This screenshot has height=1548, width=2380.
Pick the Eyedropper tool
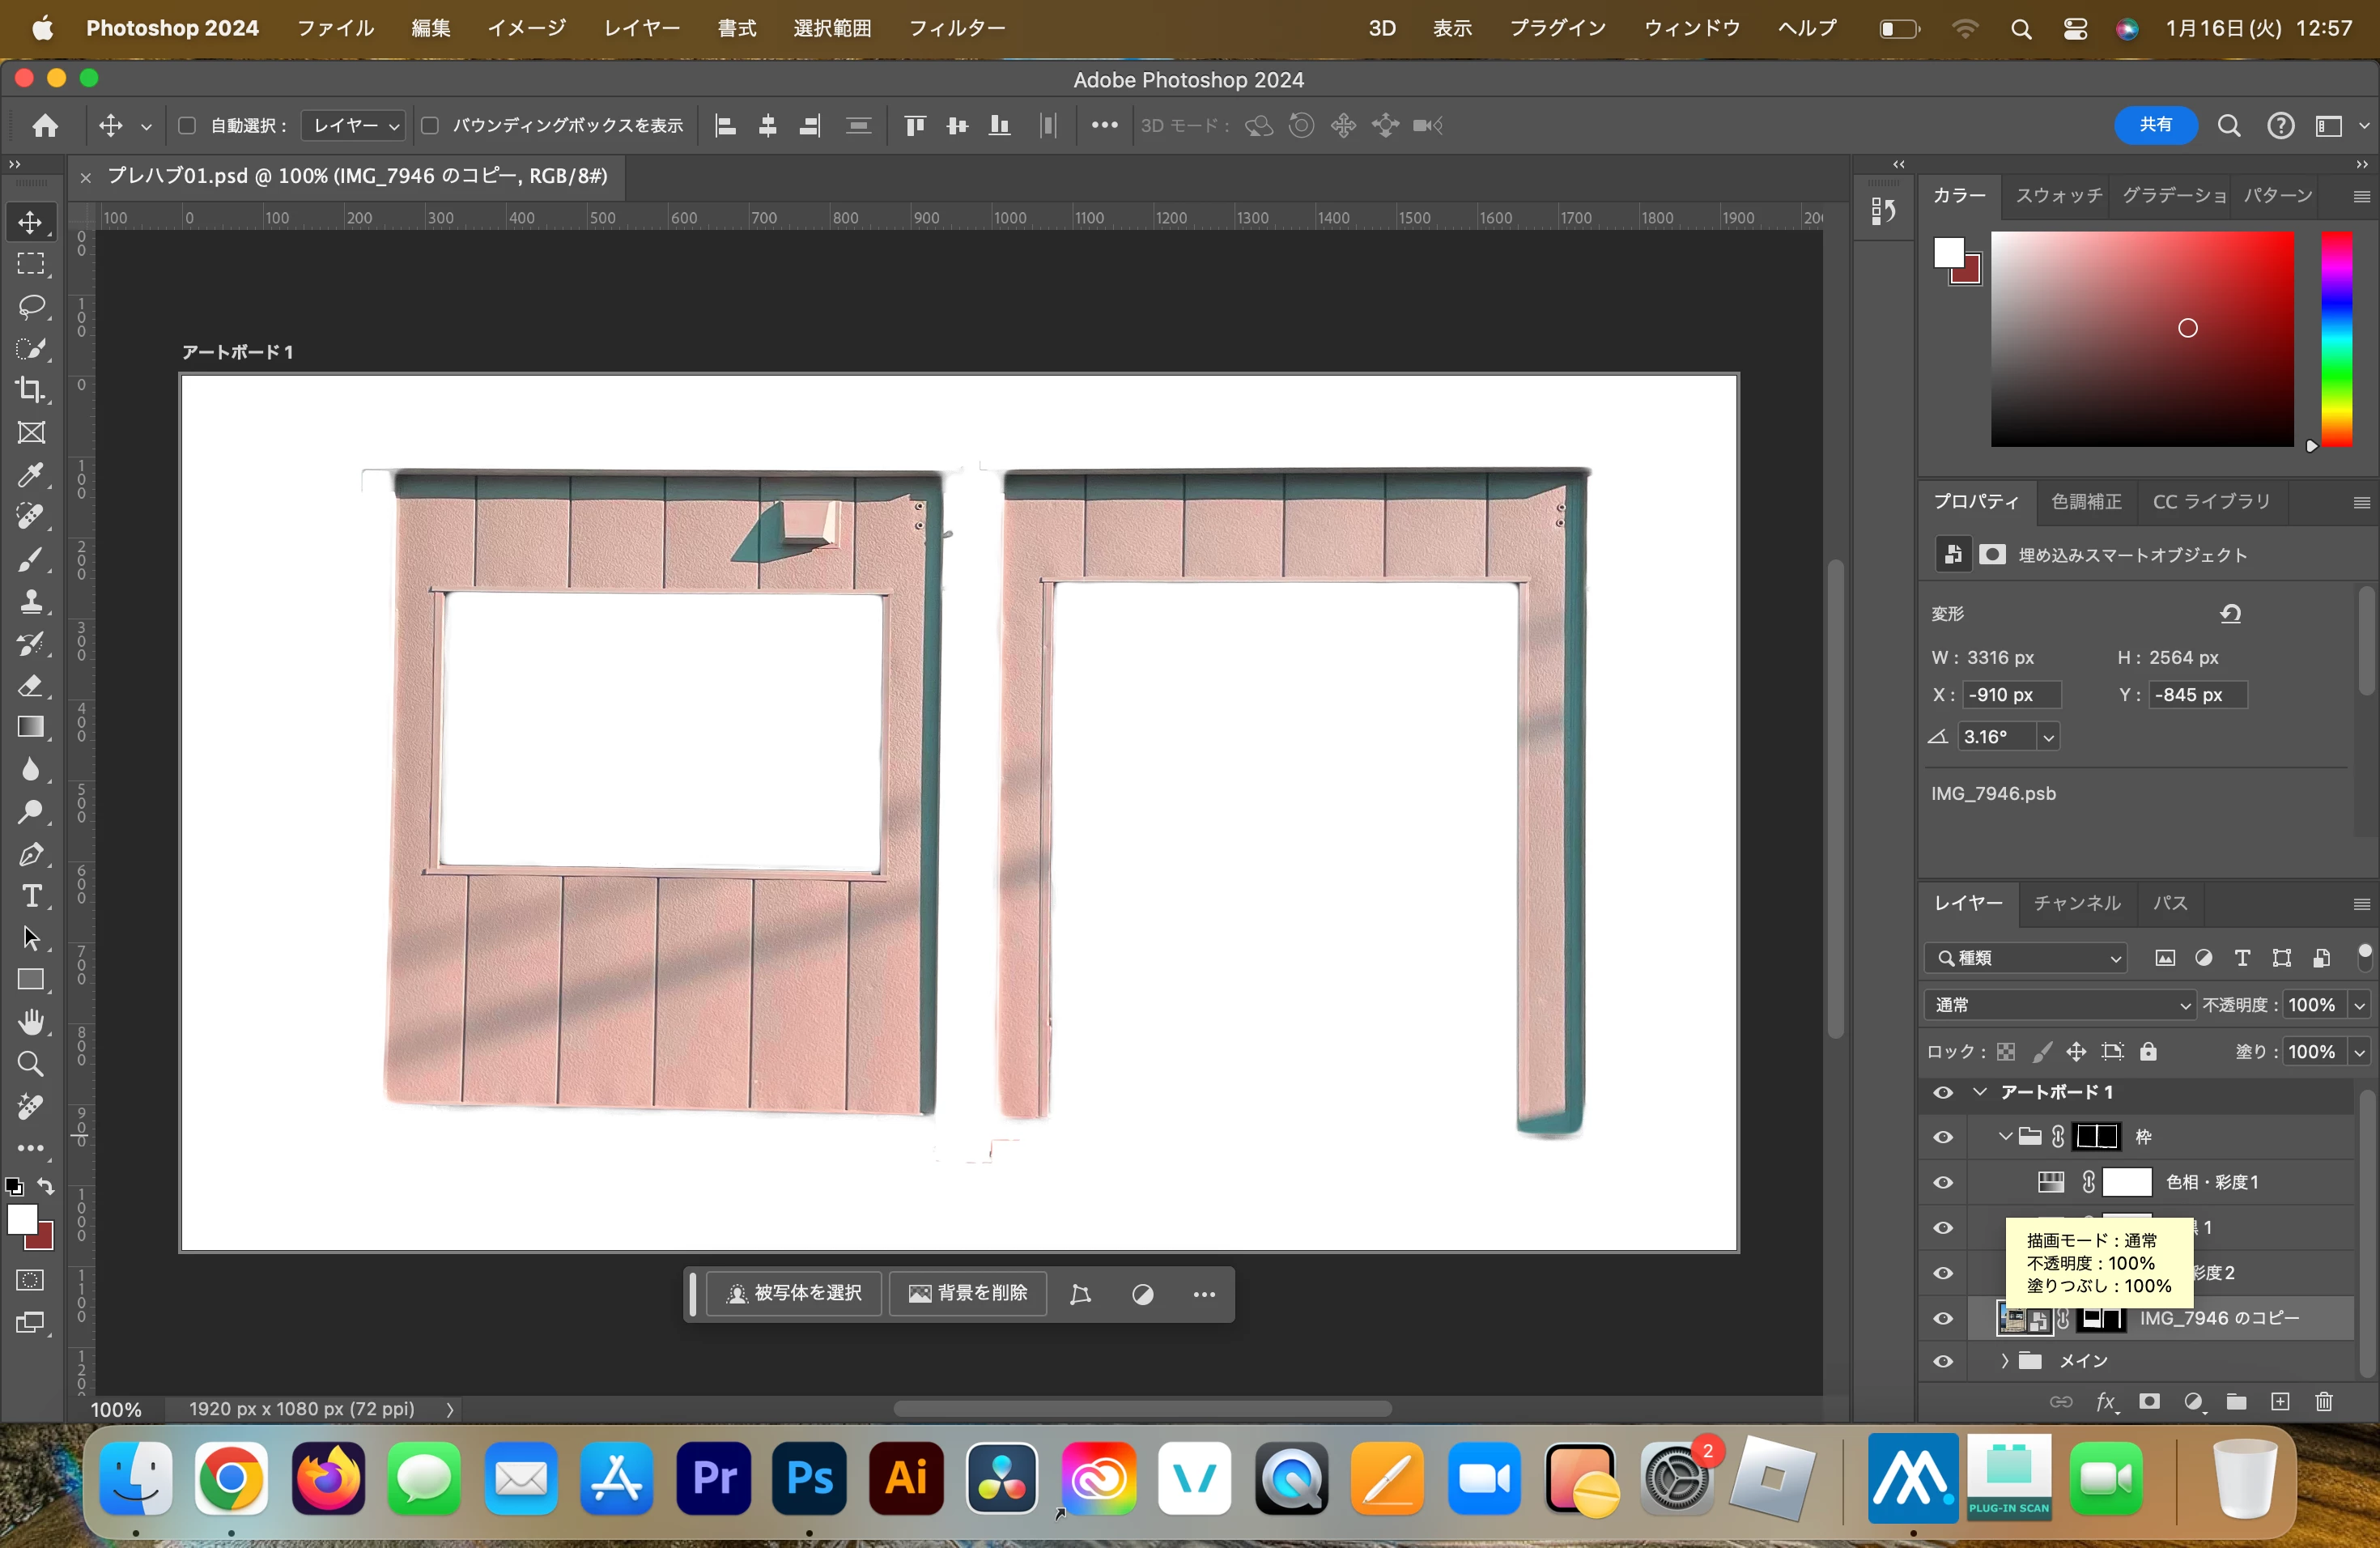(31, 474)
